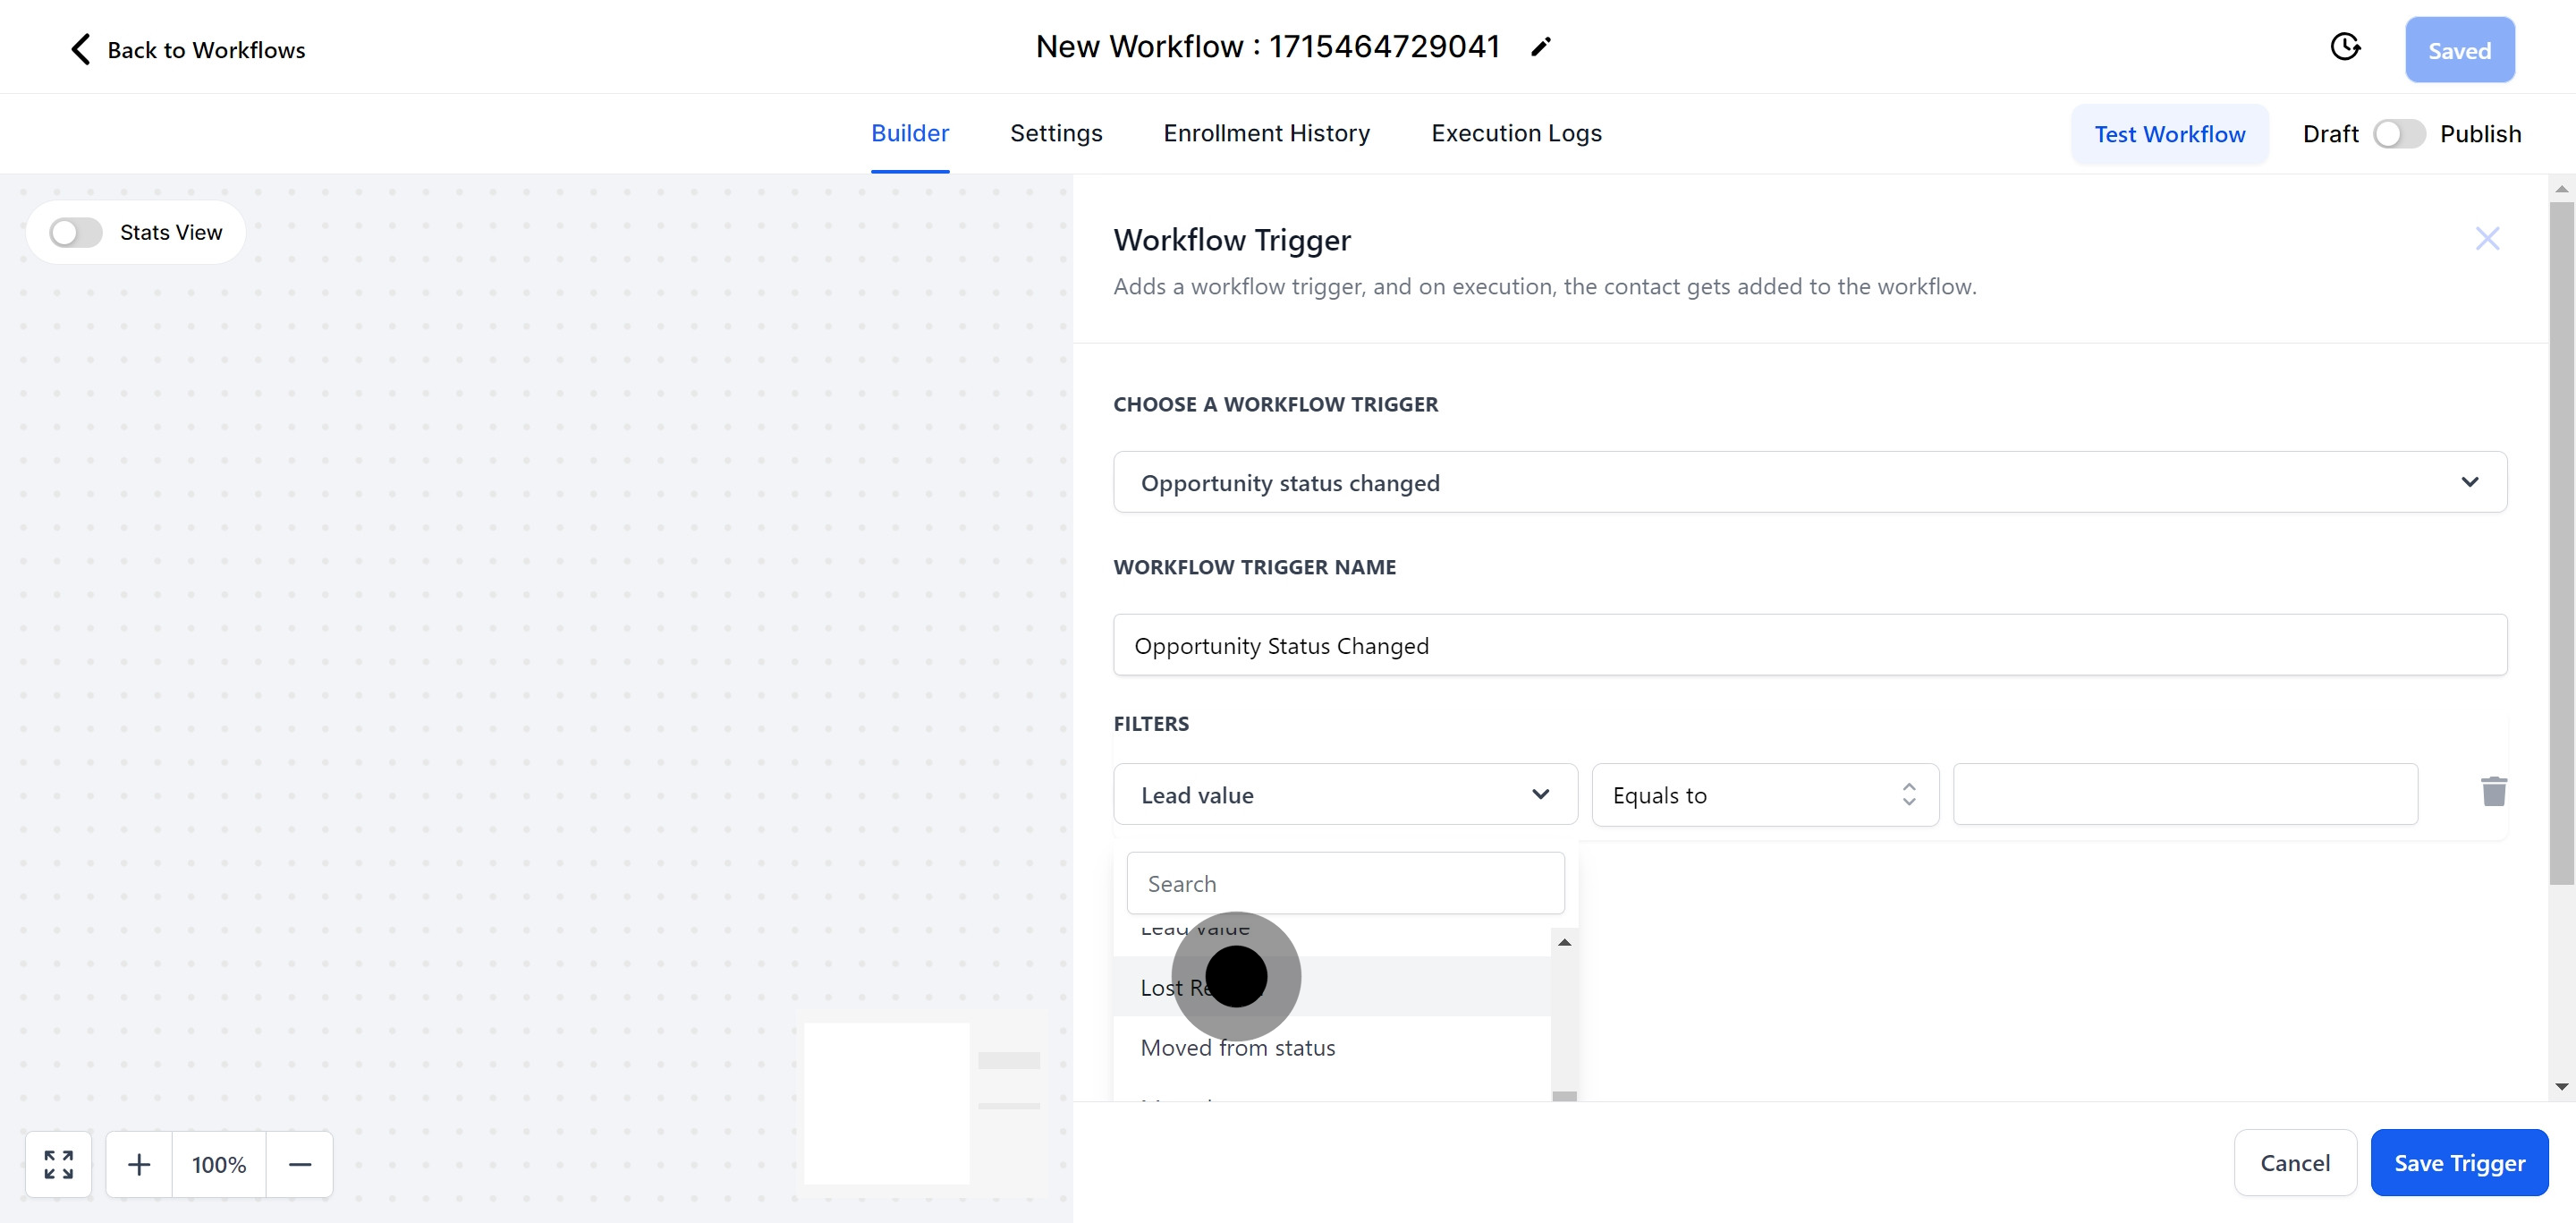Click the Back to Workflows arrow
Image resolution: width=2576 pixels, height=1223 pixels.
coord(81,49)
